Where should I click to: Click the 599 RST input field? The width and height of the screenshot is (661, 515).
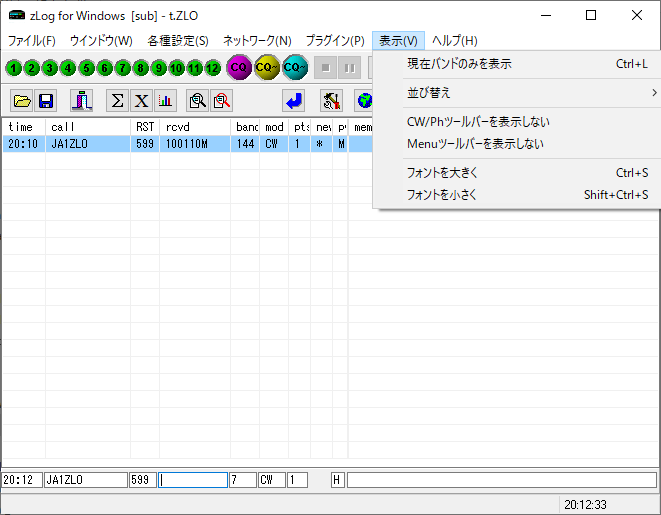tap(143, 480)
